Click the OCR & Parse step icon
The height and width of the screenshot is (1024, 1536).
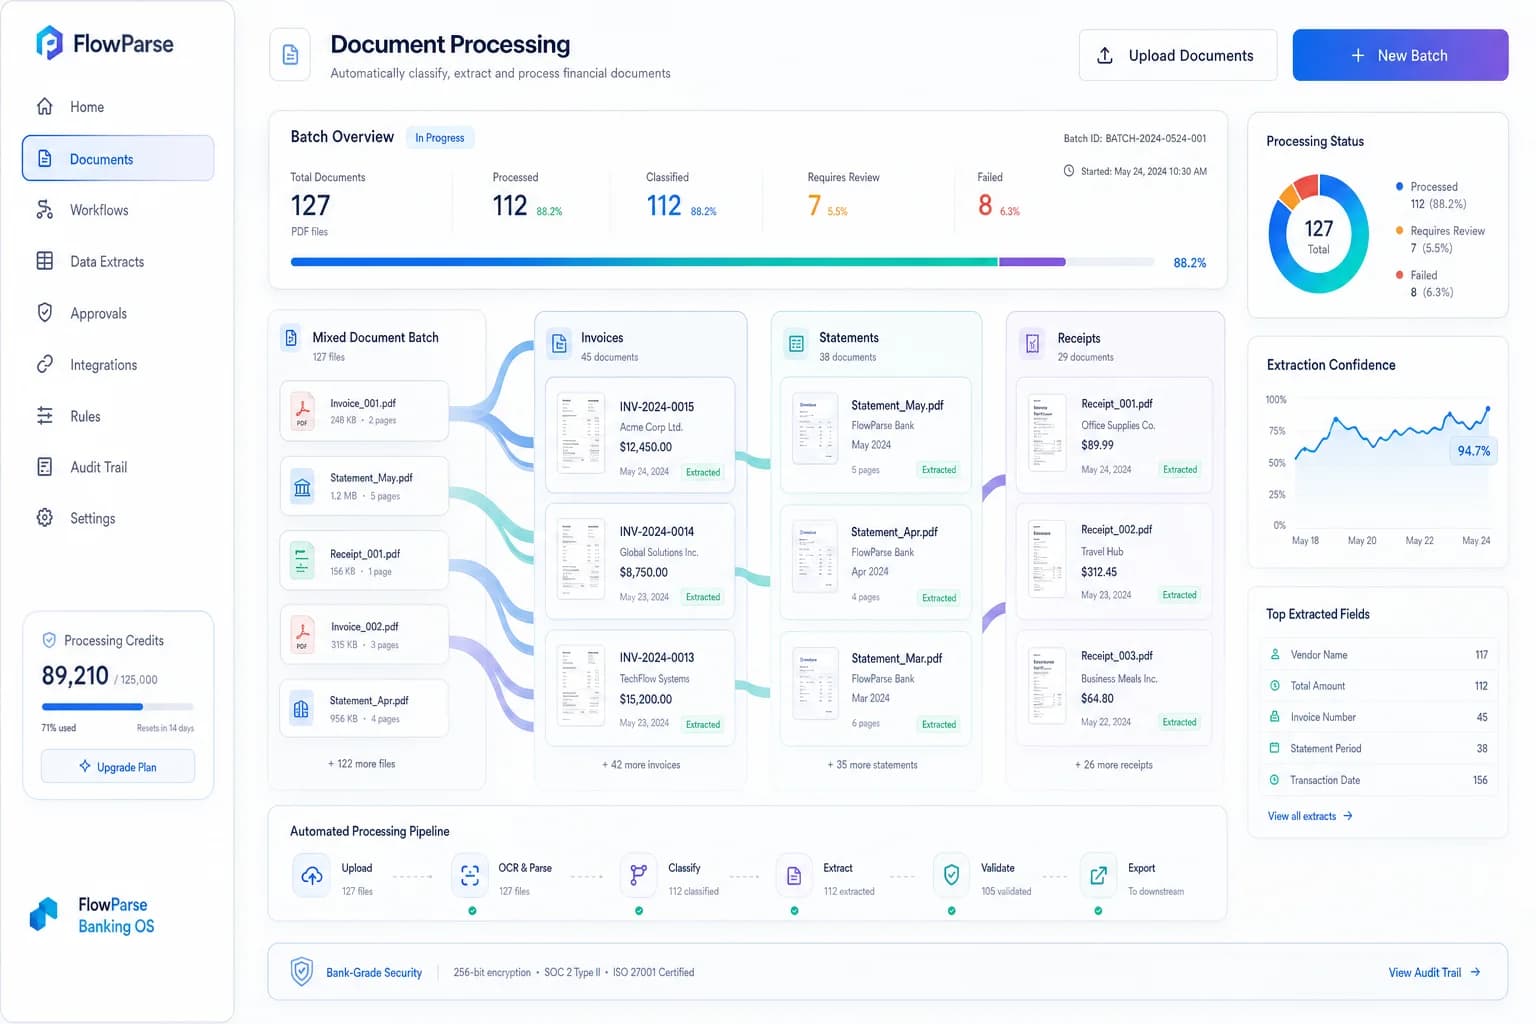470,876
